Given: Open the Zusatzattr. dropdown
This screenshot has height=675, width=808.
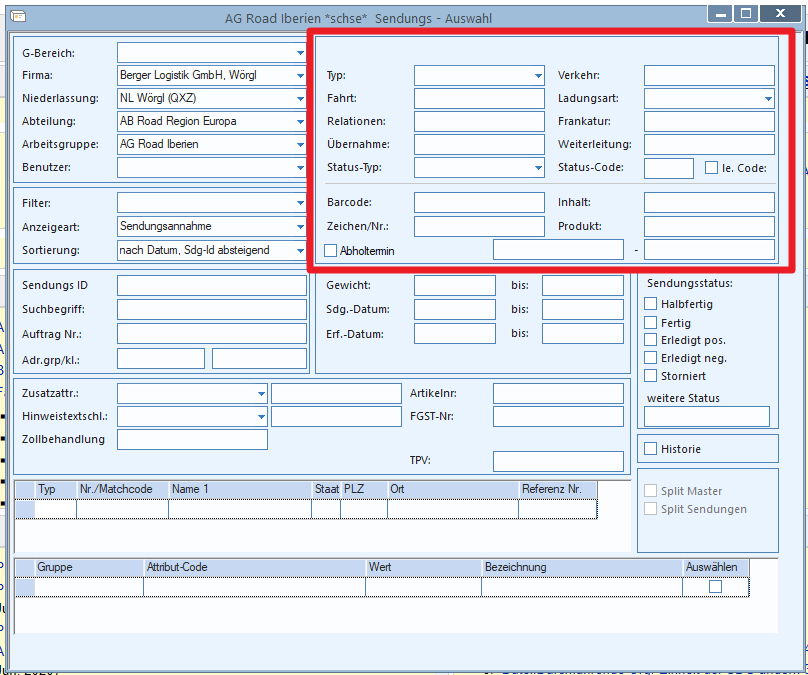Looking at the screenshot, I should tap(261, 393).
